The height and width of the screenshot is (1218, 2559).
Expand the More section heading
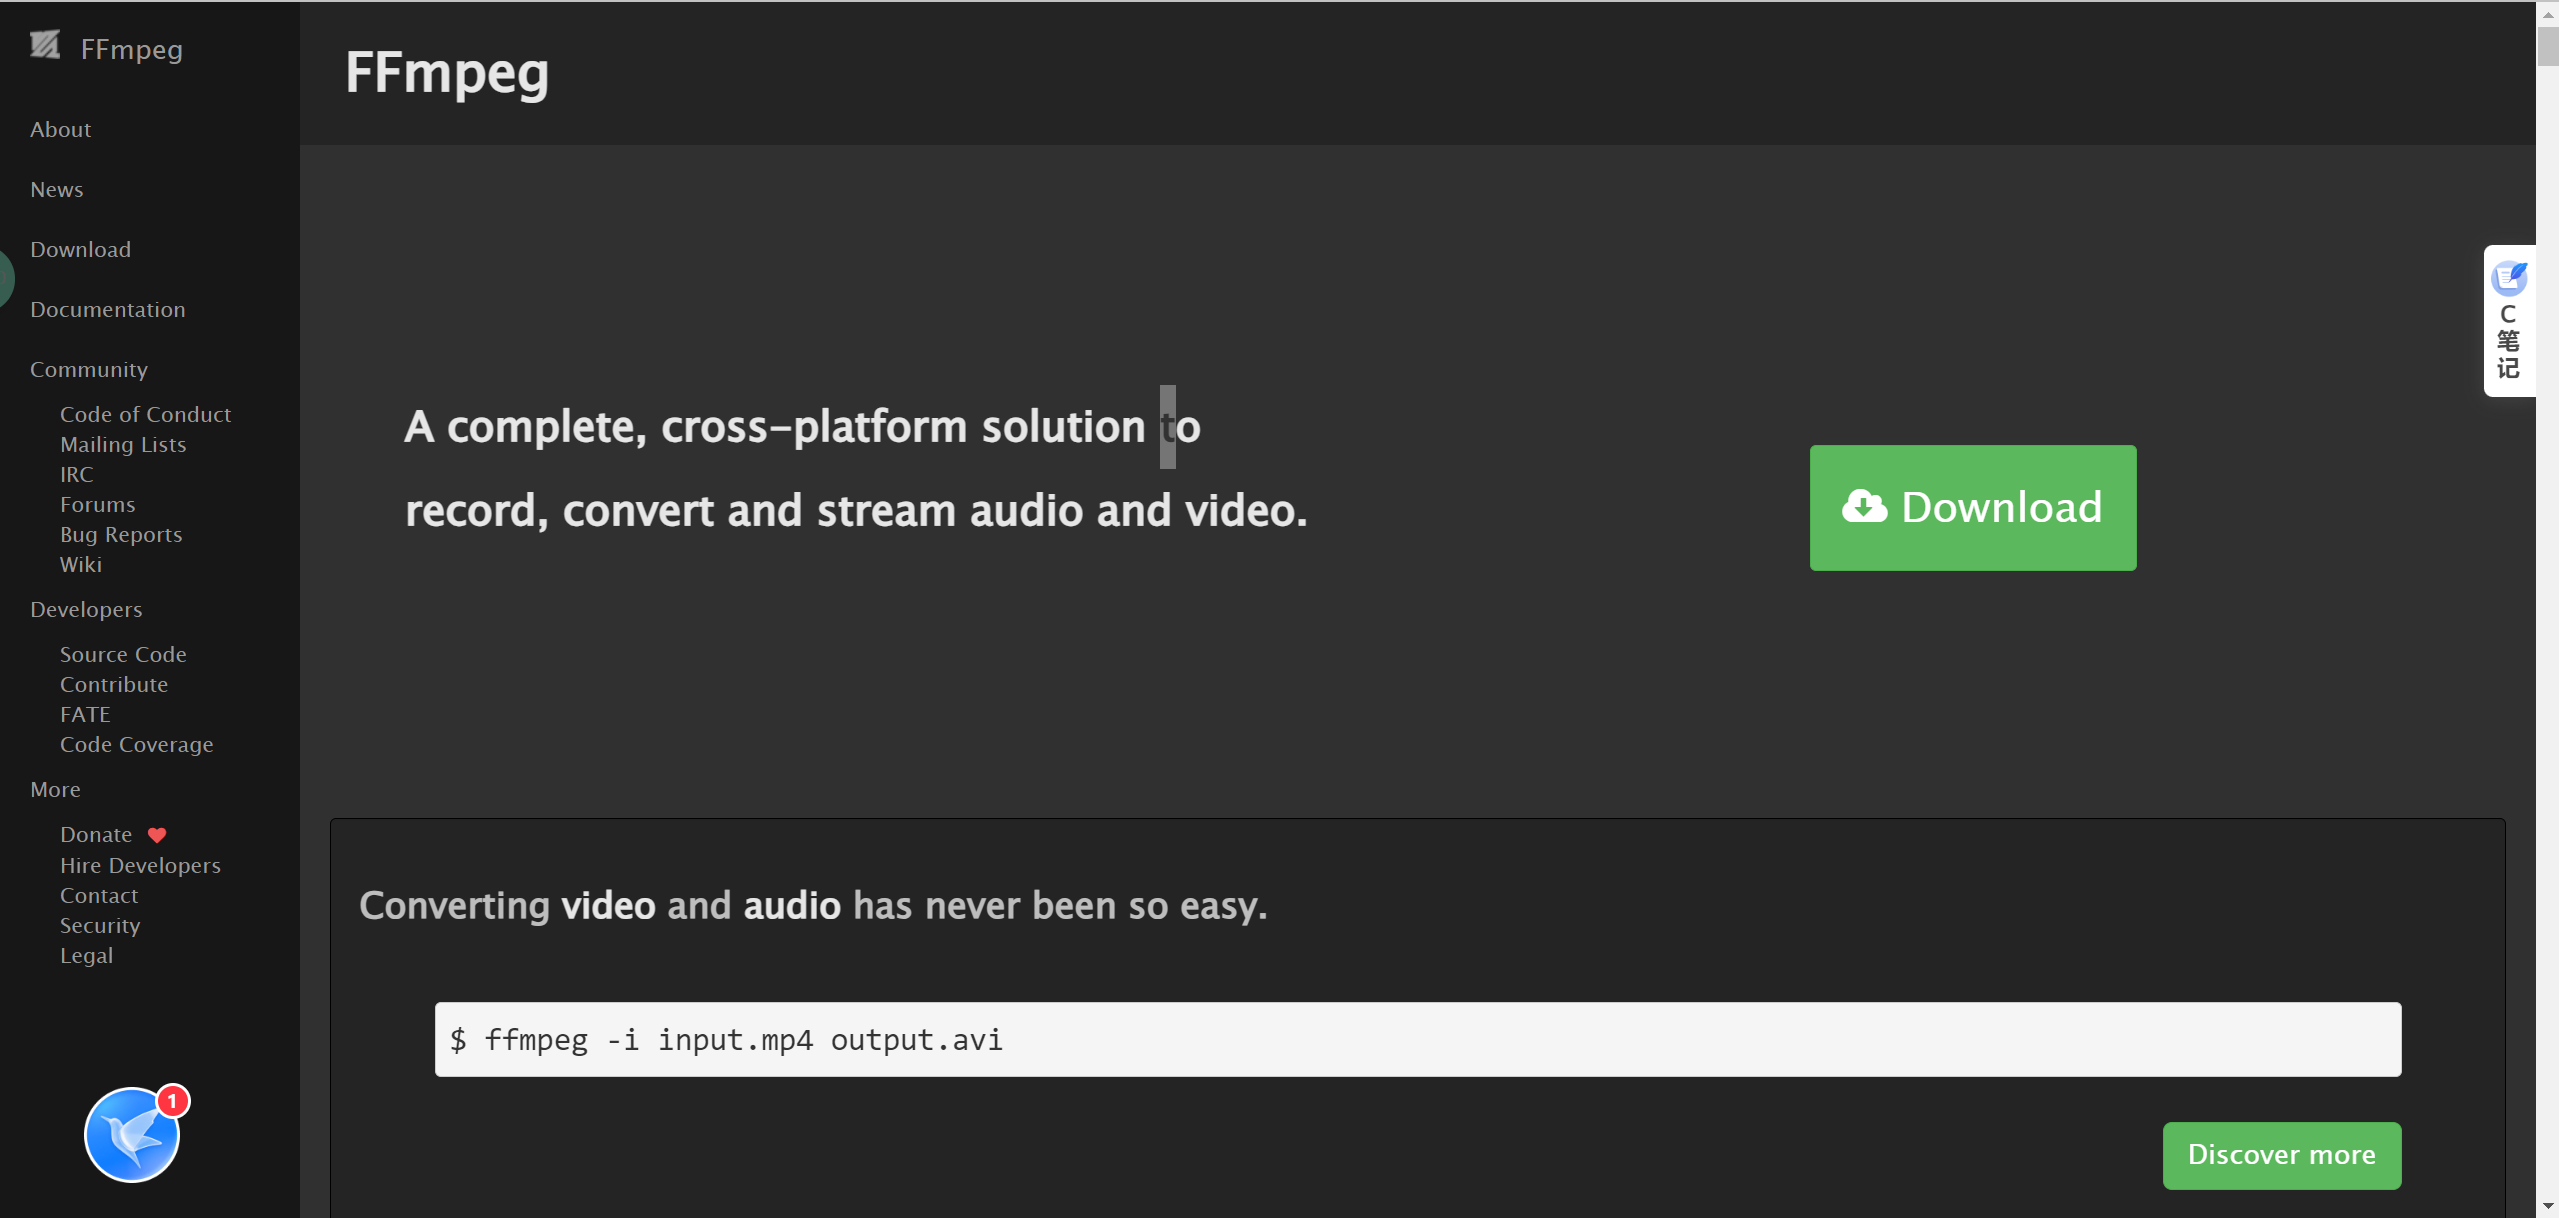pos(55,790)
